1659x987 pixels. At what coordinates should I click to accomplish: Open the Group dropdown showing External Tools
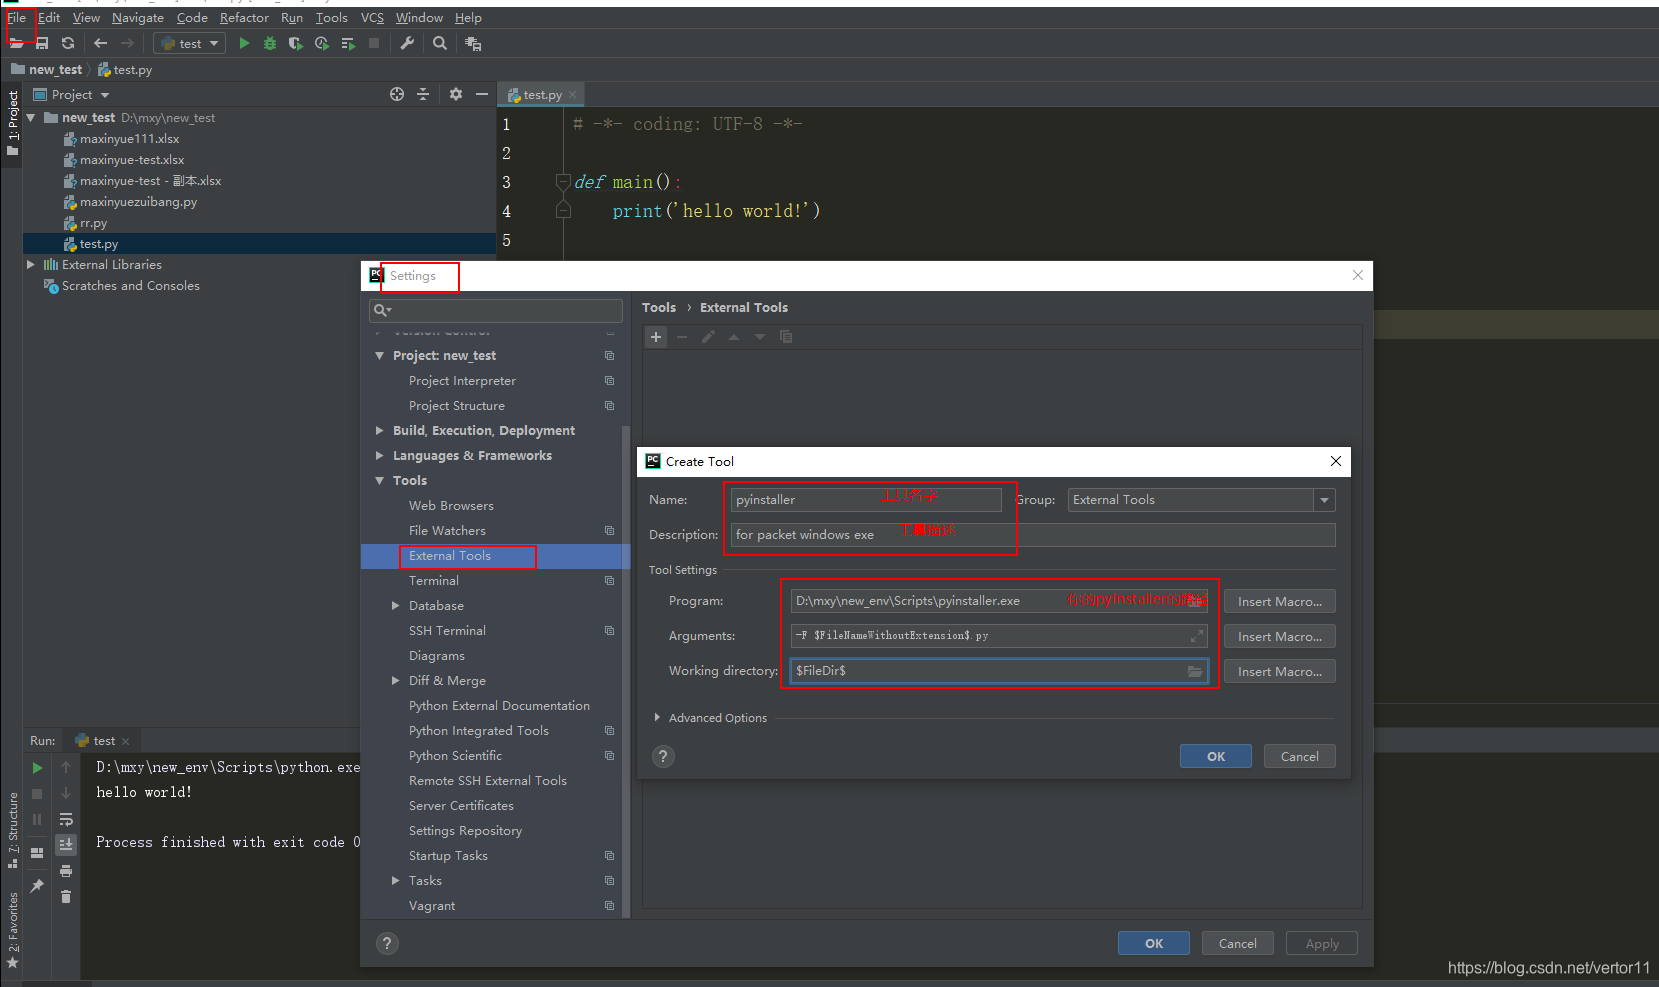[x=1324, y=499]
